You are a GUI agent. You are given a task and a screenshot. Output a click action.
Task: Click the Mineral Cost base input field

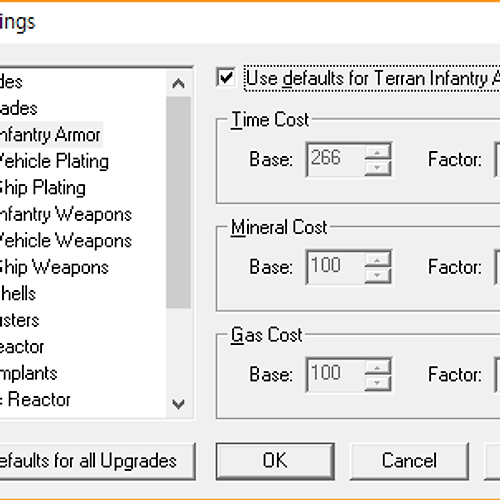tap(335, 267)
